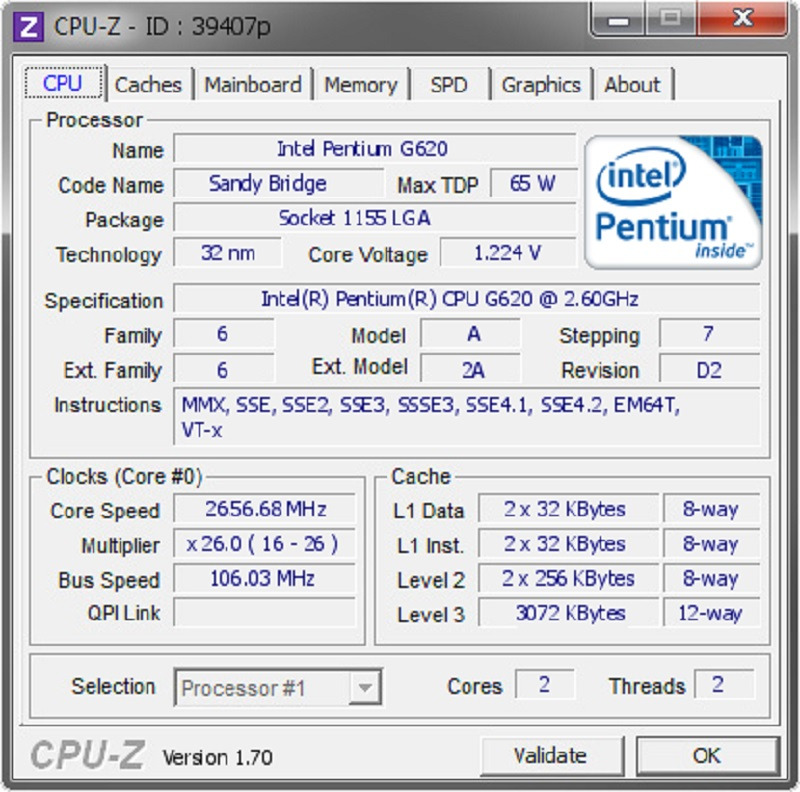
Task: Click the Name field showing Intel Pentium G620
Action: tap(374, 149)
